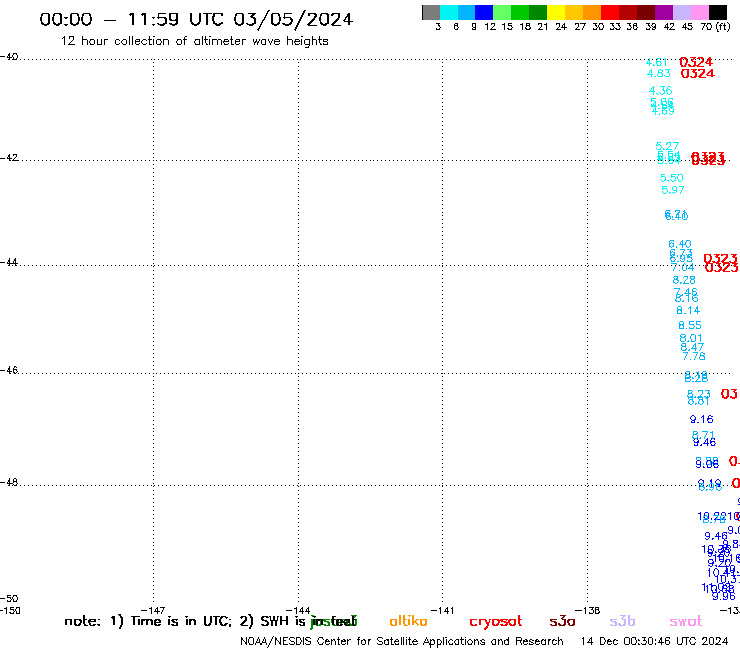Select the 'swot' legend label
This screenshot has width=740, height=650.
click(686, 622)
